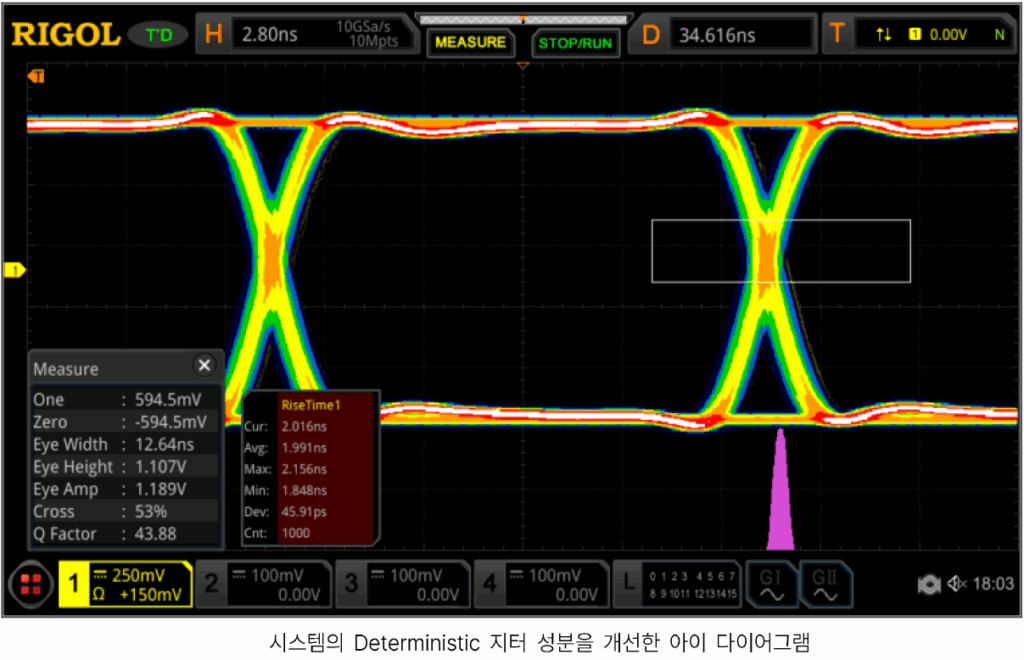Open the G1 signal generator settings

click(772, 585)
